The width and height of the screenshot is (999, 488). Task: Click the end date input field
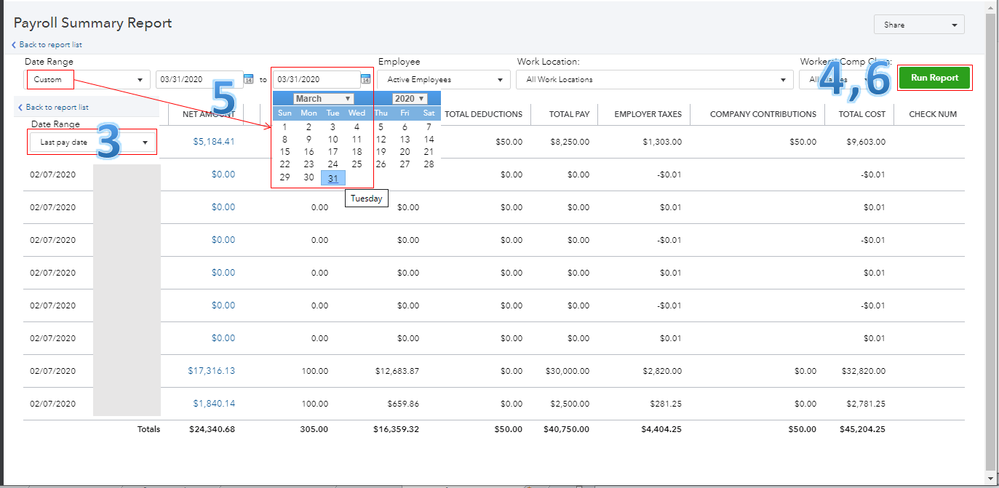[317, 80]
